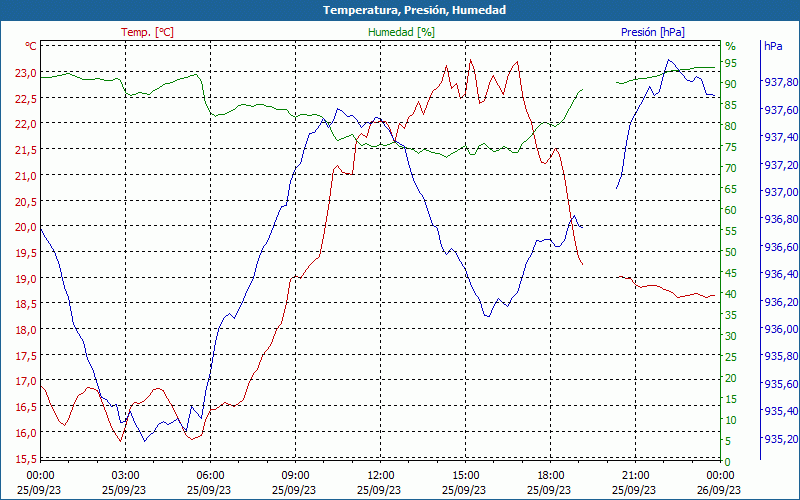Screen dimensions: 800x500
Task: Click the 20,5 temperature axis value
Action: (x=26, y=202)
